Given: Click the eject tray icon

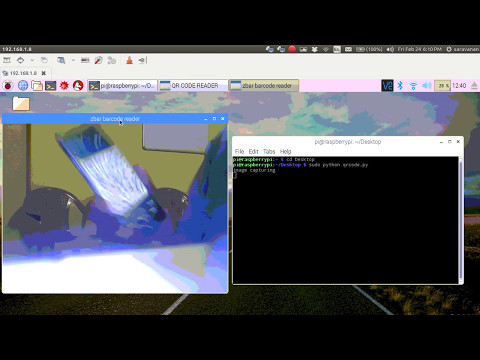Looking at the screenshot, I should [474, 86].
